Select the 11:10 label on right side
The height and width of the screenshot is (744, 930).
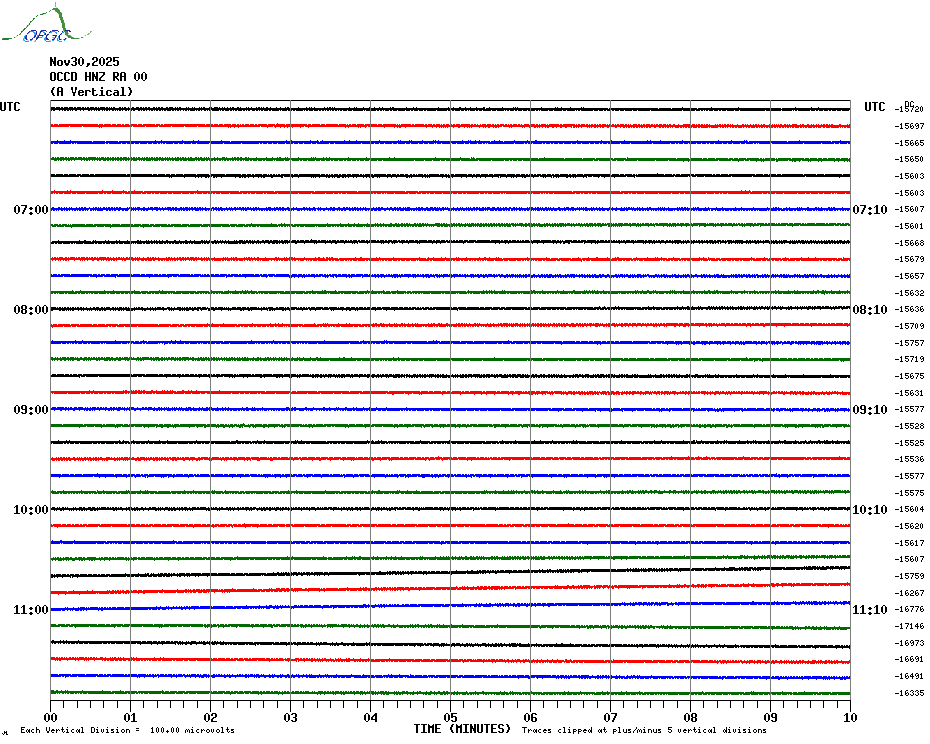[x=869, y=610]
